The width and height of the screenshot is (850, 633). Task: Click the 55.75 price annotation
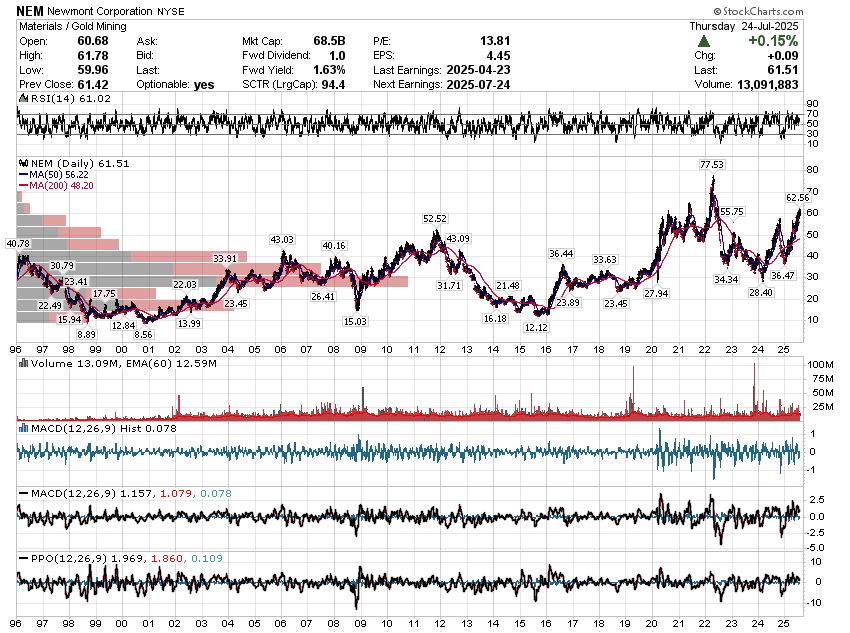point(732,211)
